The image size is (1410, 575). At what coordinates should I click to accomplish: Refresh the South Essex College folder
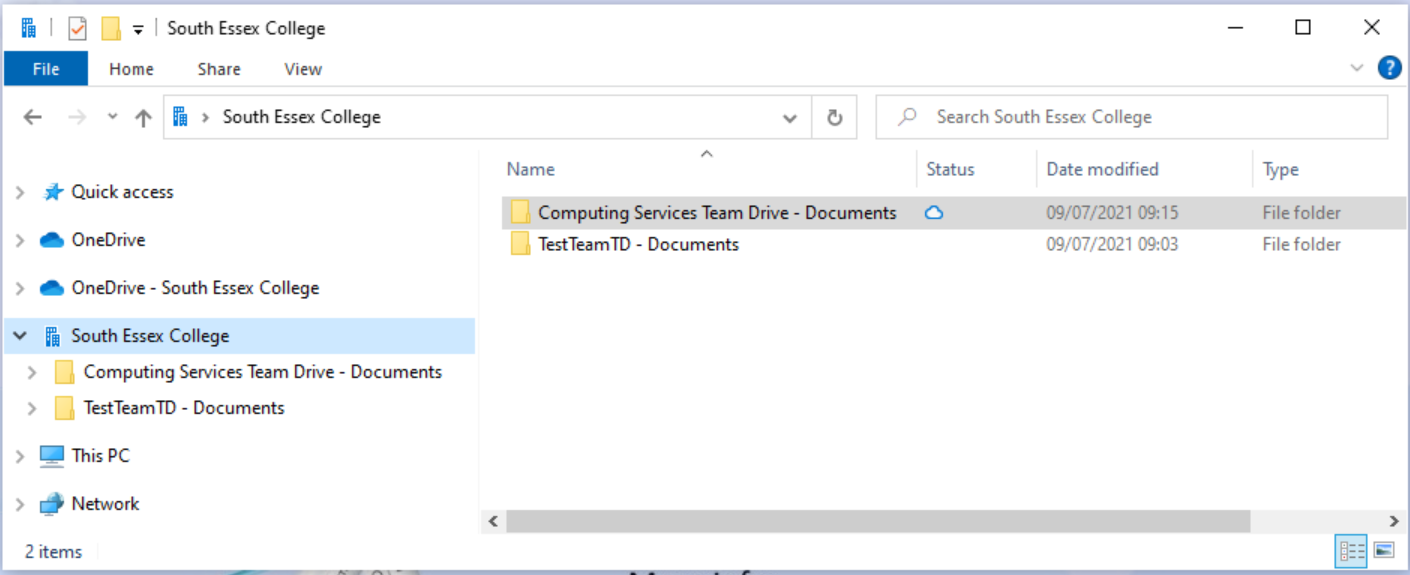(834, 118)
